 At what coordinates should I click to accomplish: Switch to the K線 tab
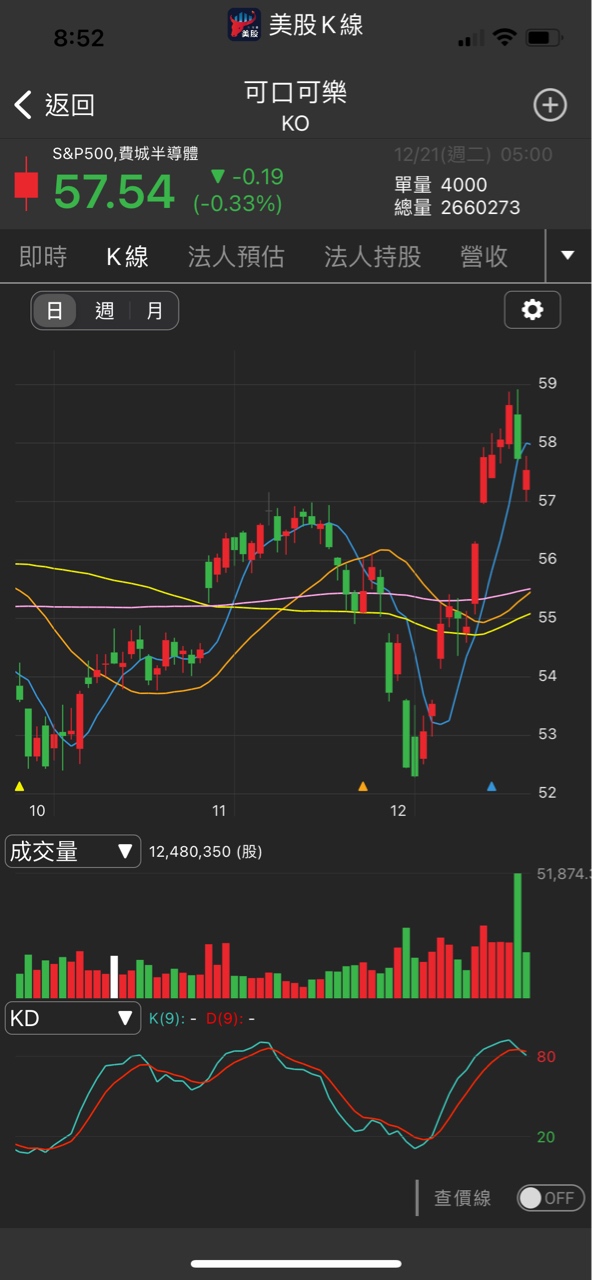[127, 257]
